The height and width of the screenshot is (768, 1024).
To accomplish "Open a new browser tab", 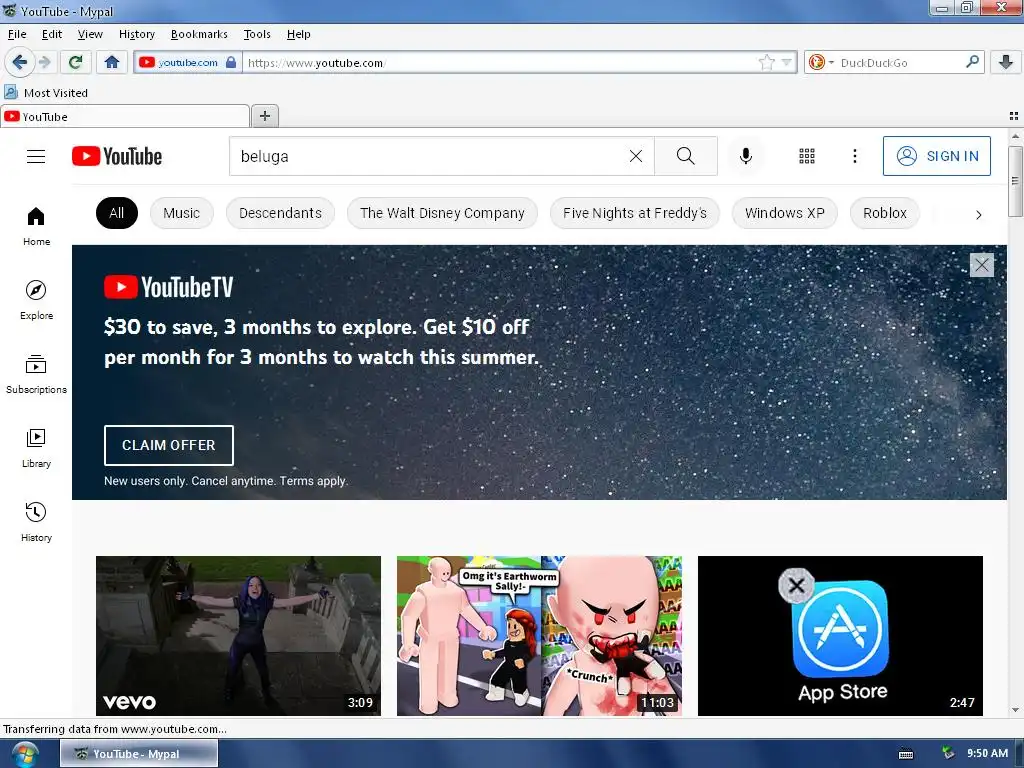I will pyautogui.click(x=264, y=116).
